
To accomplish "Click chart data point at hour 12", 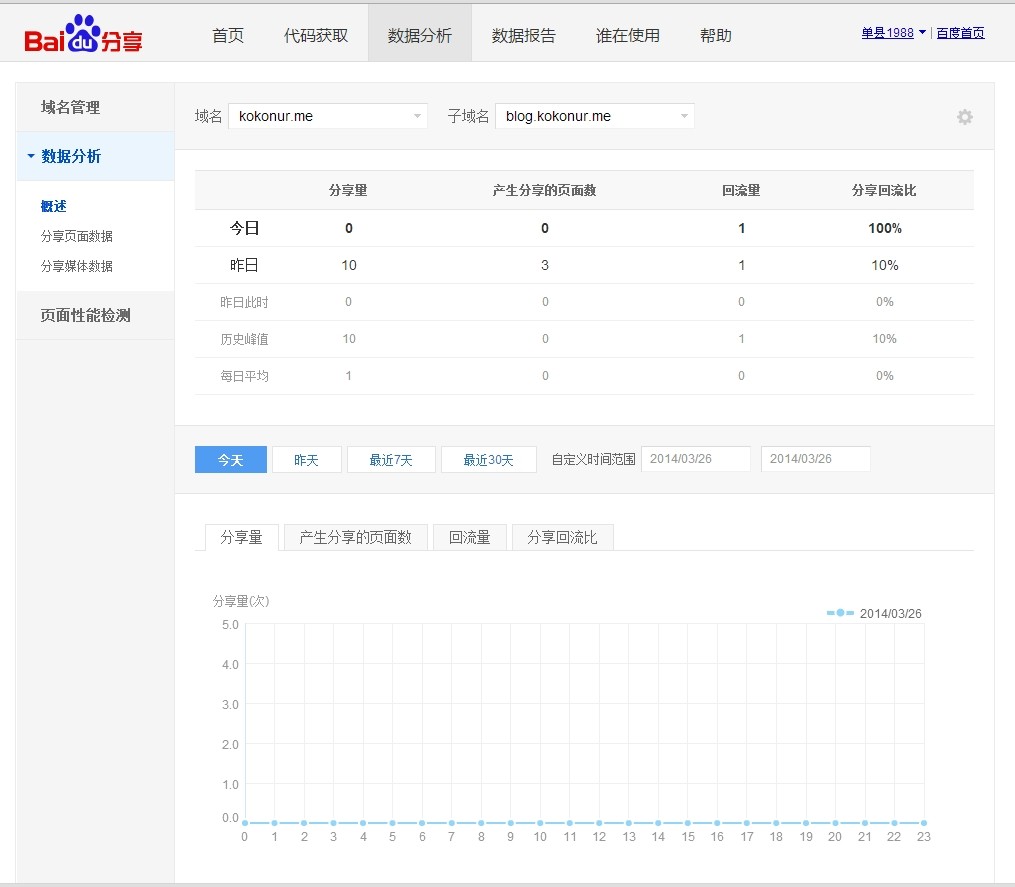I will 599,823.
